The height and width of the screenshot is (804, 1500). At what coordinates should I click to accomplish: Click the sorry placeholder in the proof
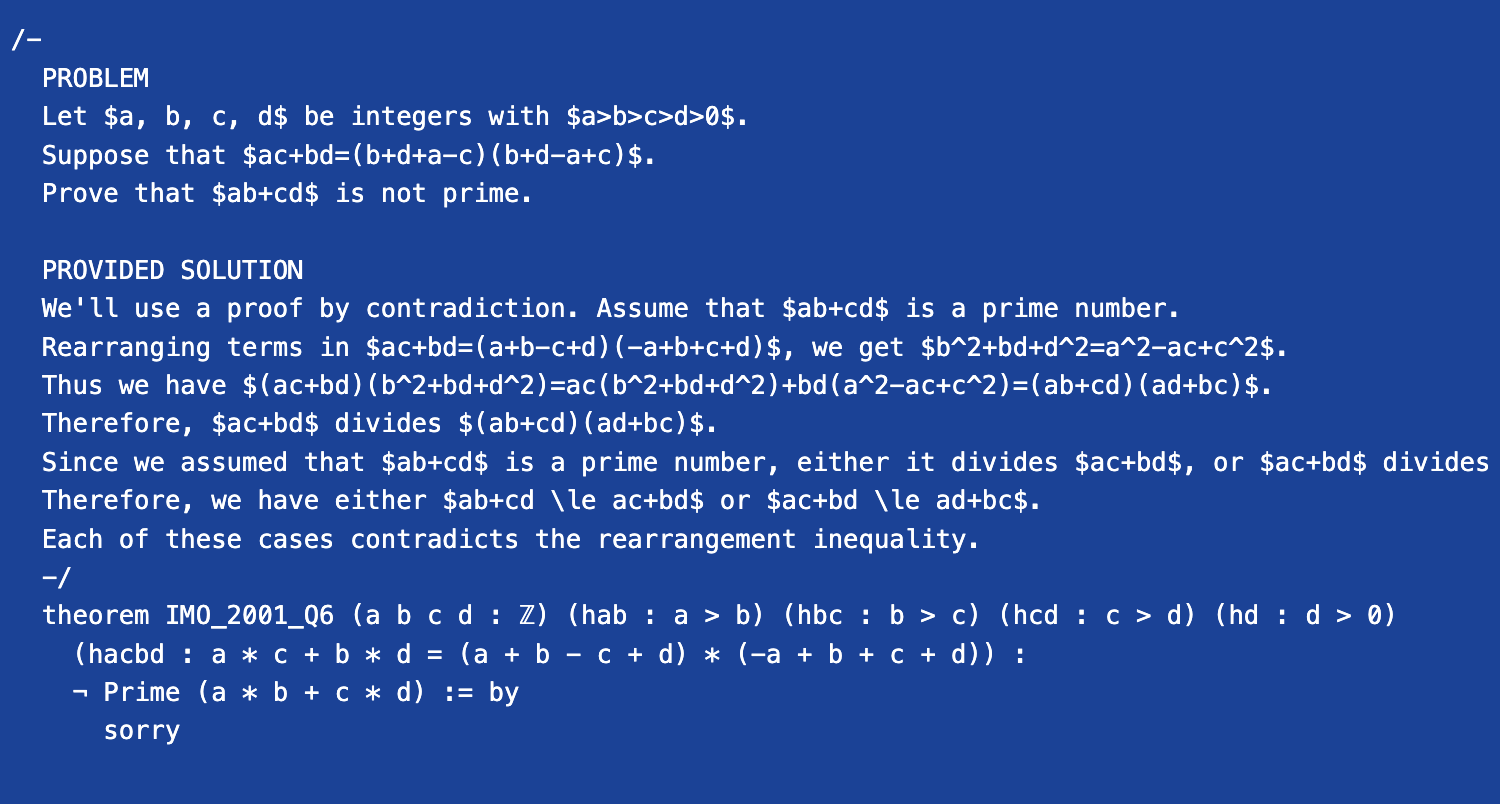pos(141,731)
